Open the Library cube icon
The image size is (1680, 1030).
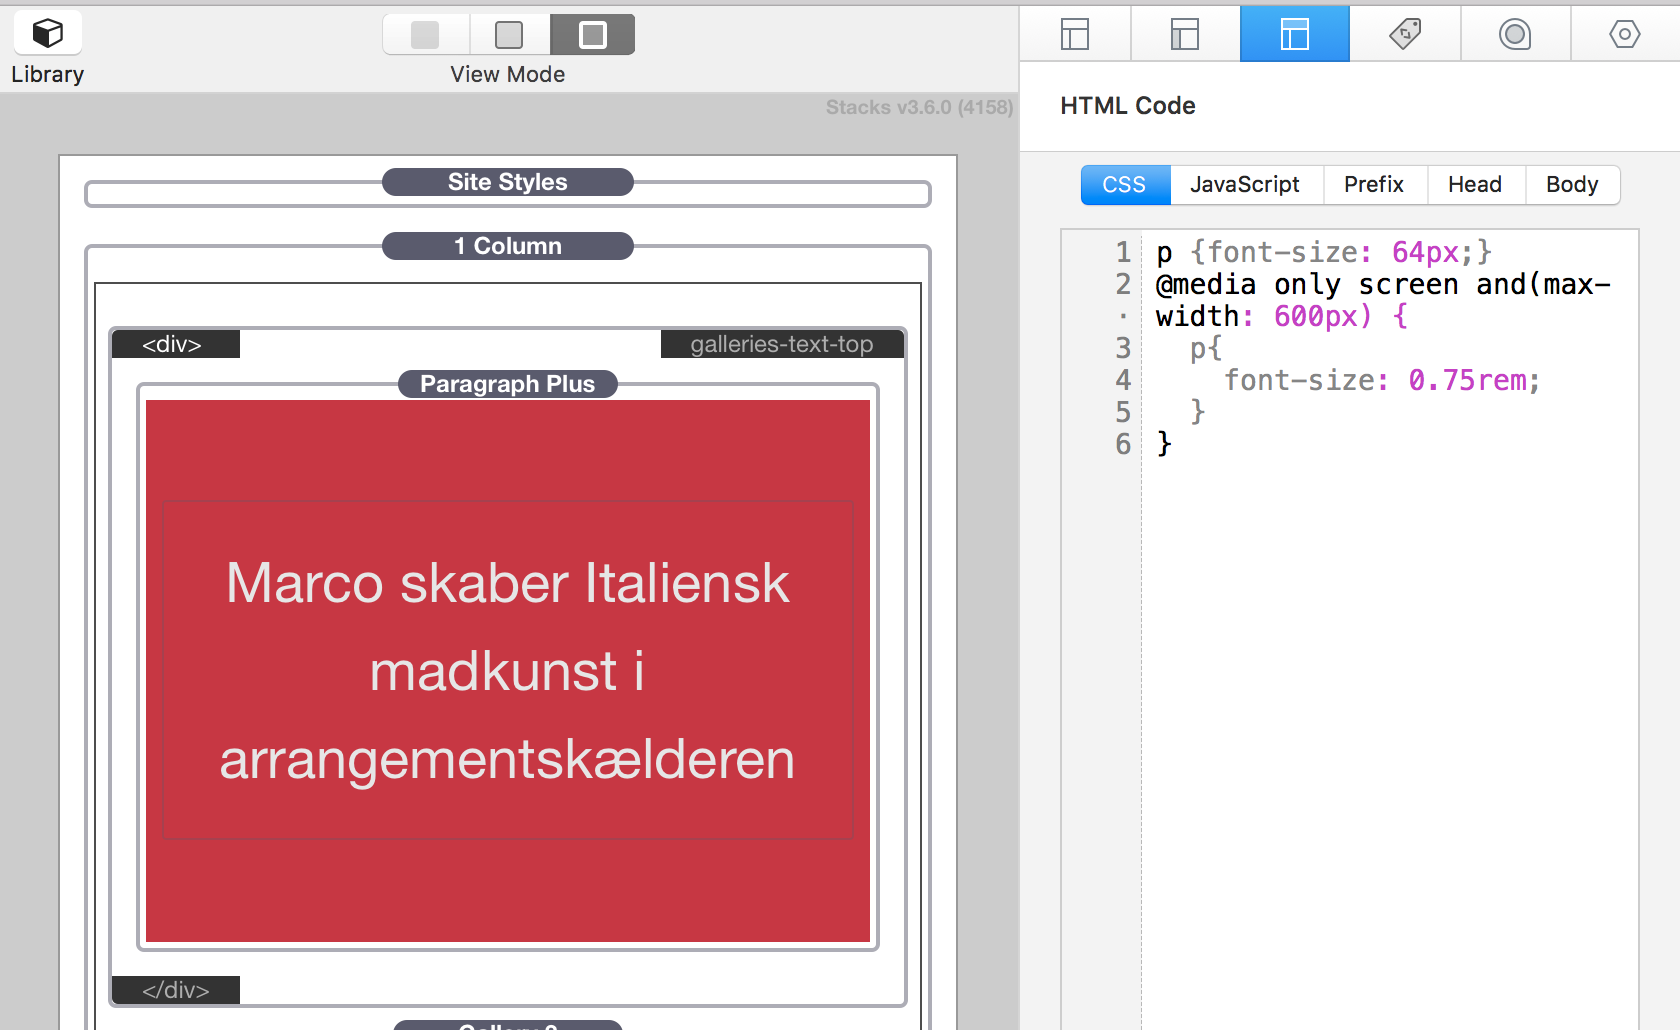tap(47, 33)
